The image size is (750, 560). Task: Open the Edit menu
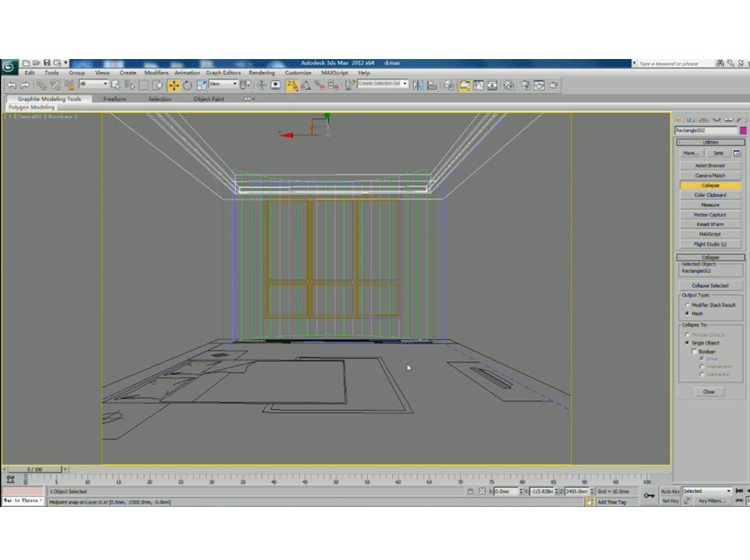tap(30, 73)
